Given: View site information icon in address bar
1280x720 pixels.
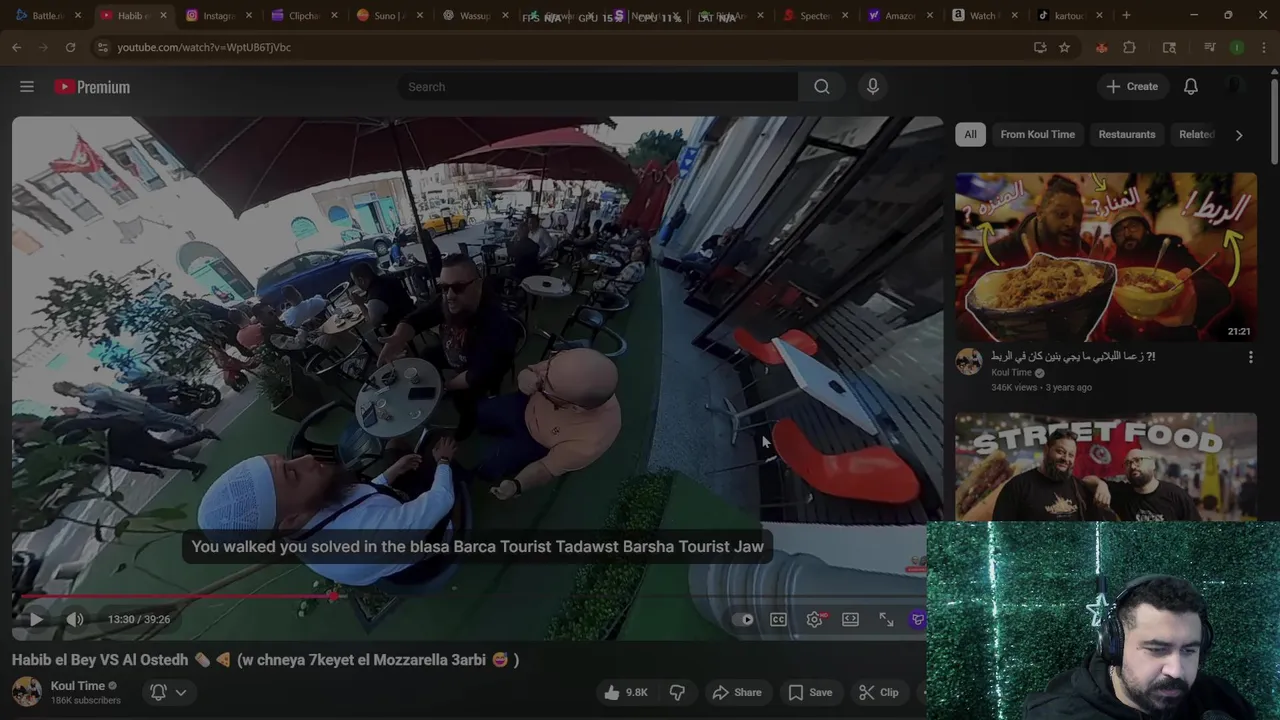Looking at the screenshot, I should [x=102, y=47].
